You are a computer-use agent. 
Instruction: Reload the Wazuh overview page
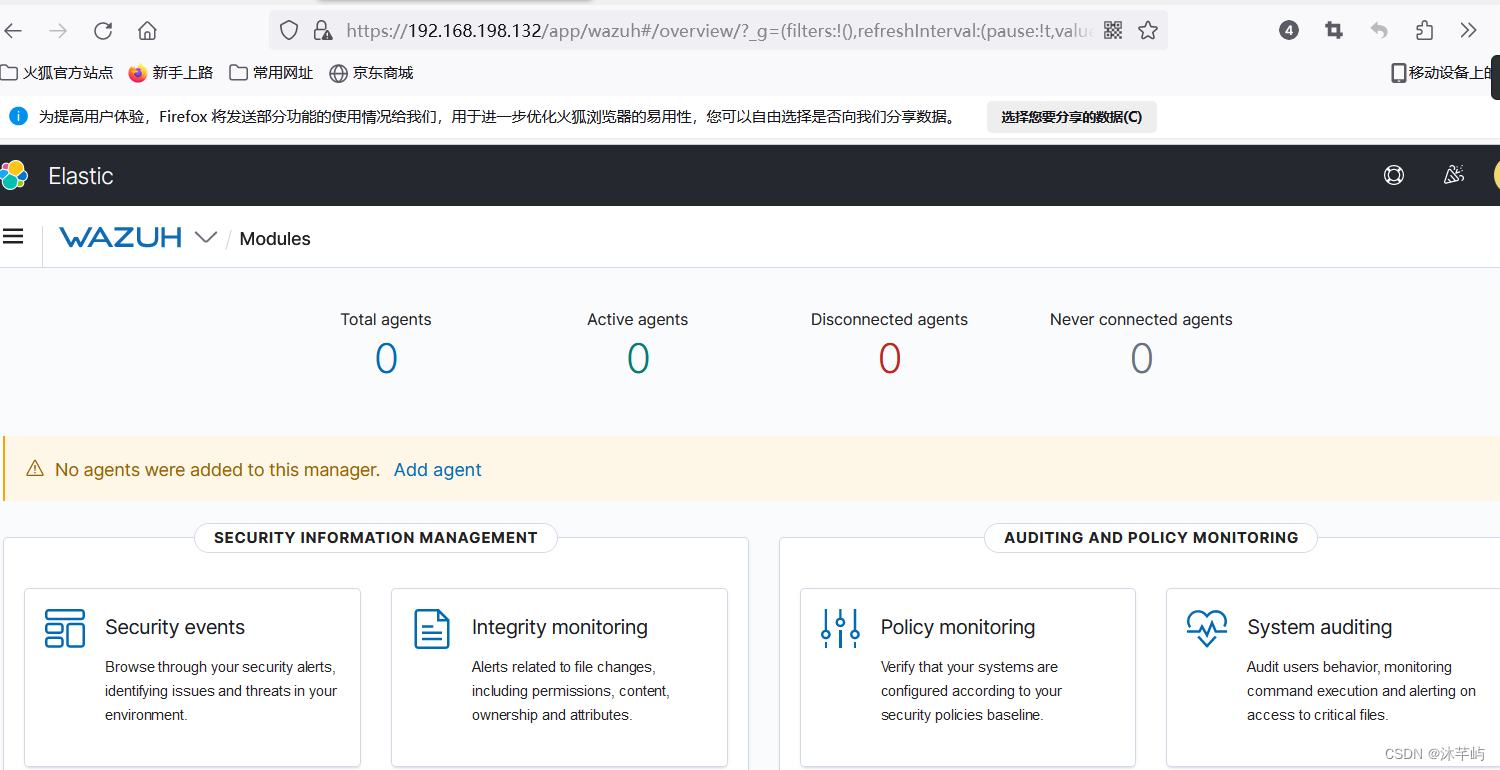click(x=102, y=30)
